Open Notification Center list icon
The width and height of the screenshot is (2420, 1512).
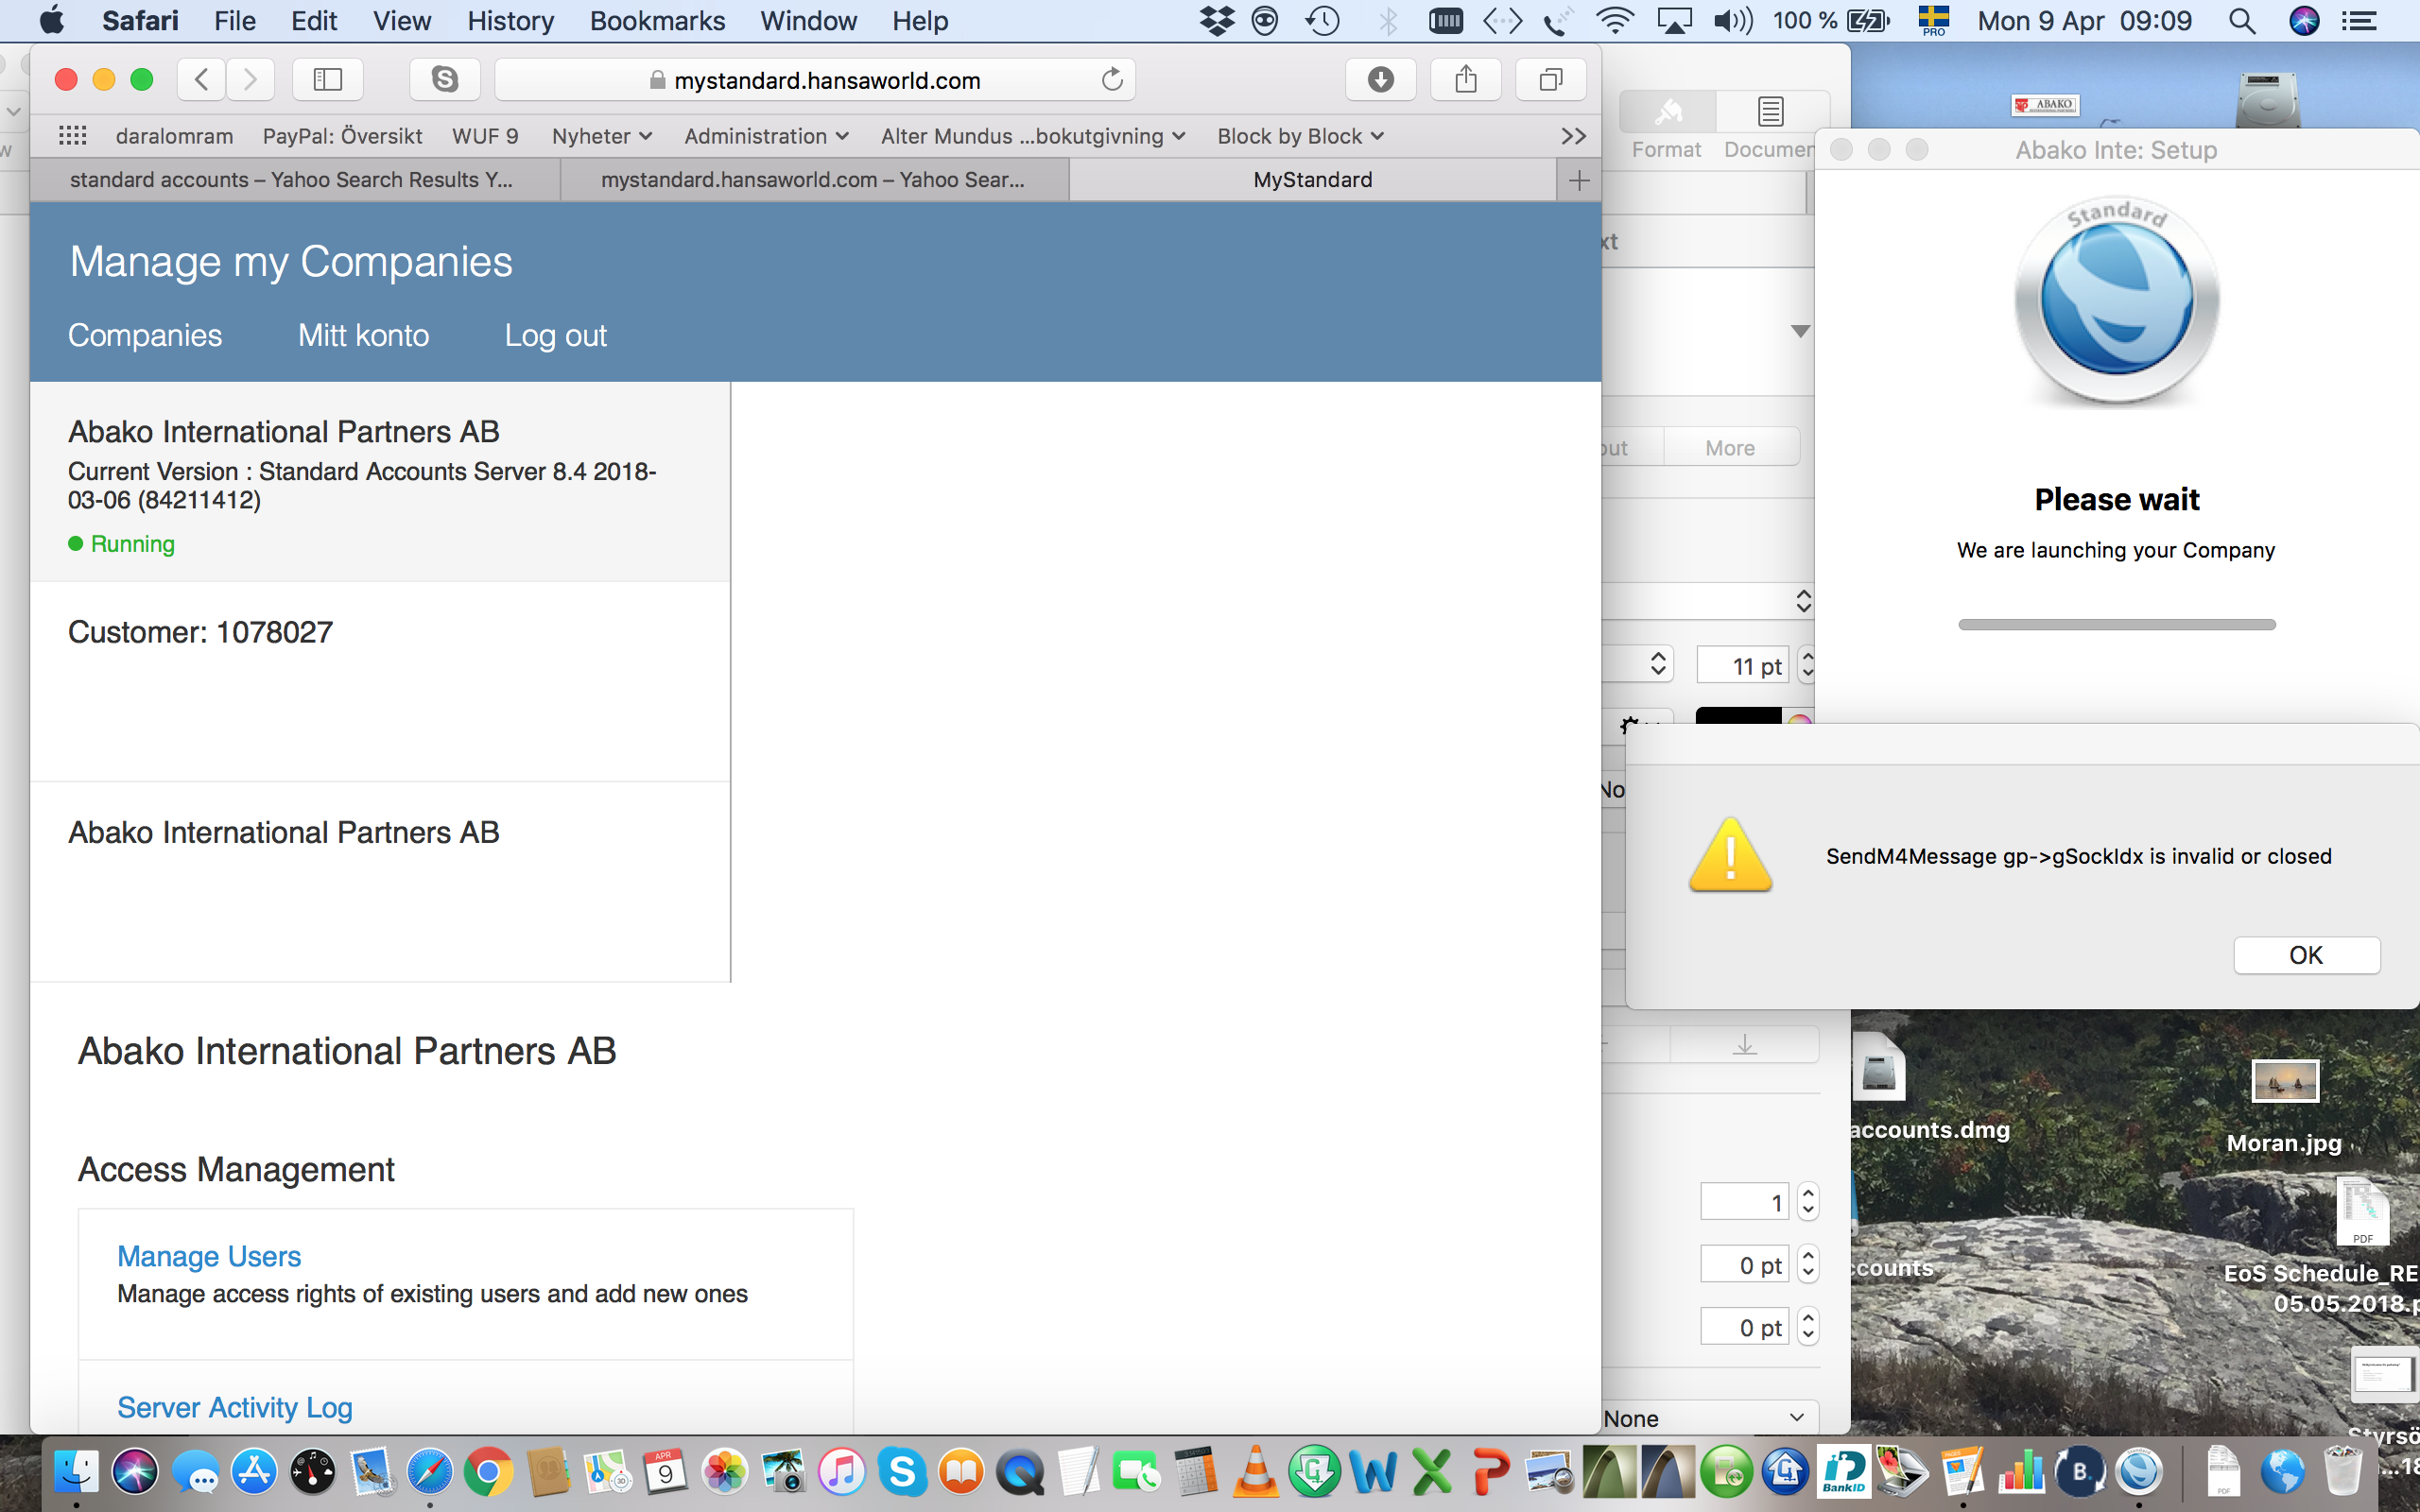coord(2360,21)
